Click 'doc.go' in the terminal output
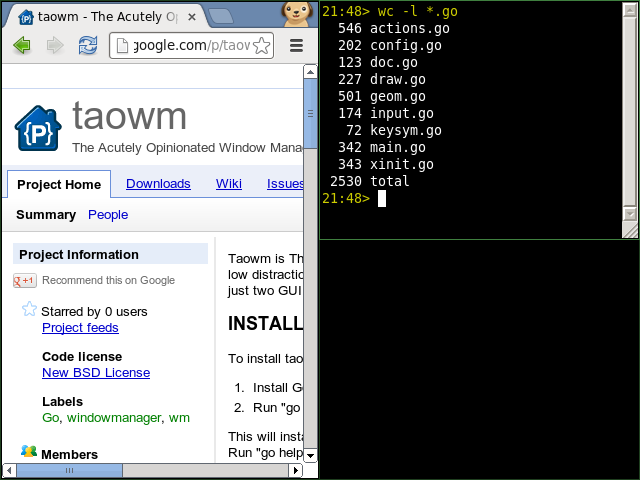The image size is (640, 480). tap(393, 62)
